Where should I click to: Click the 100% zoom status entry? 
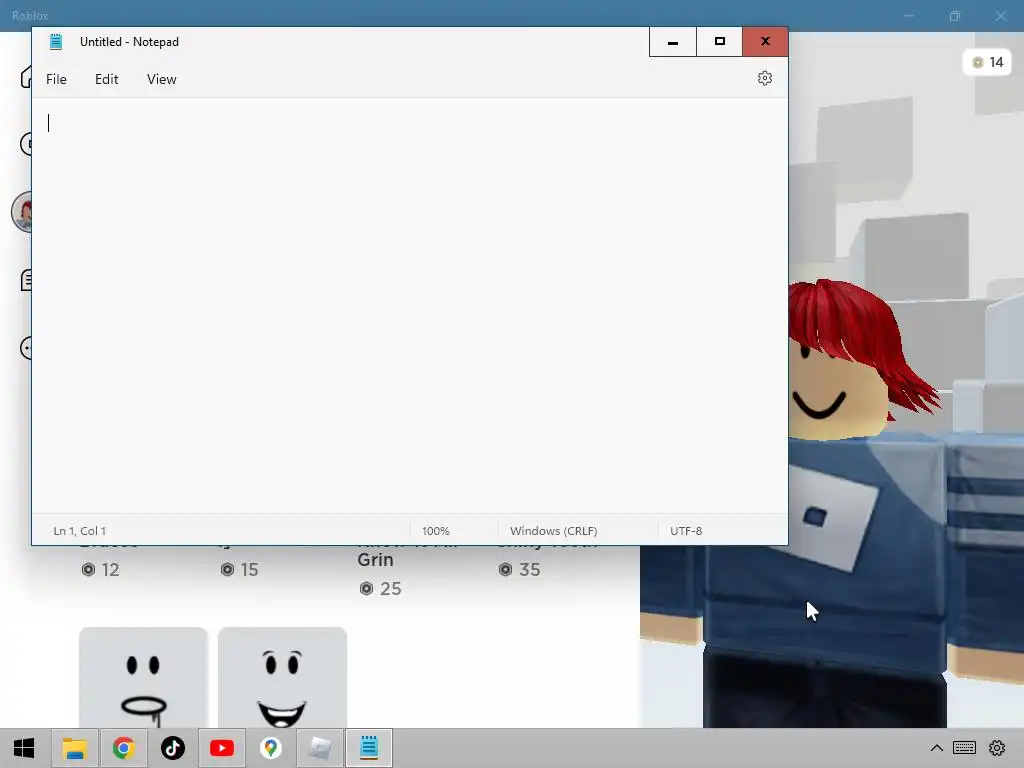pos(436,531)
